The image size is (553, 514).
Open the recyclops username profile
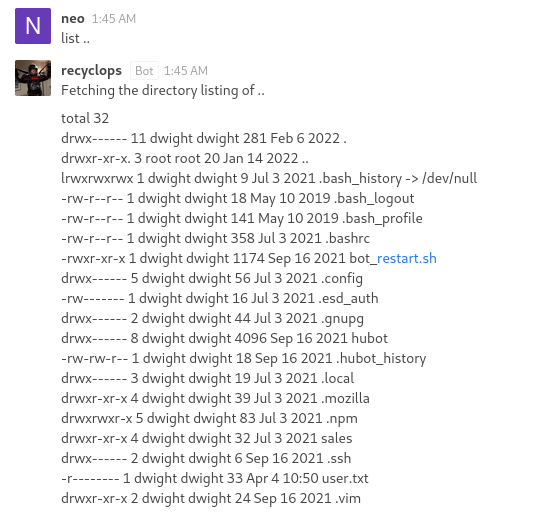(91, 71)
